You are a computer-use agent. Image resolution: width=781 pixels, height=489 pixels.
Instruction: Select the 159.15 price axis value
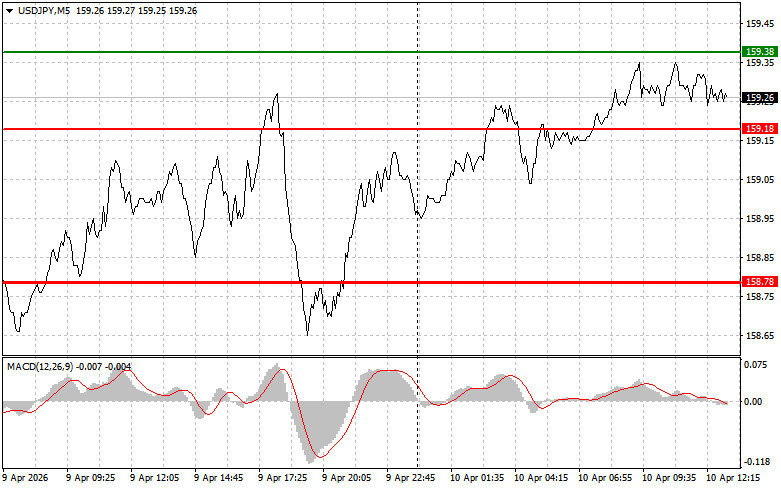(x=760, y=141)
